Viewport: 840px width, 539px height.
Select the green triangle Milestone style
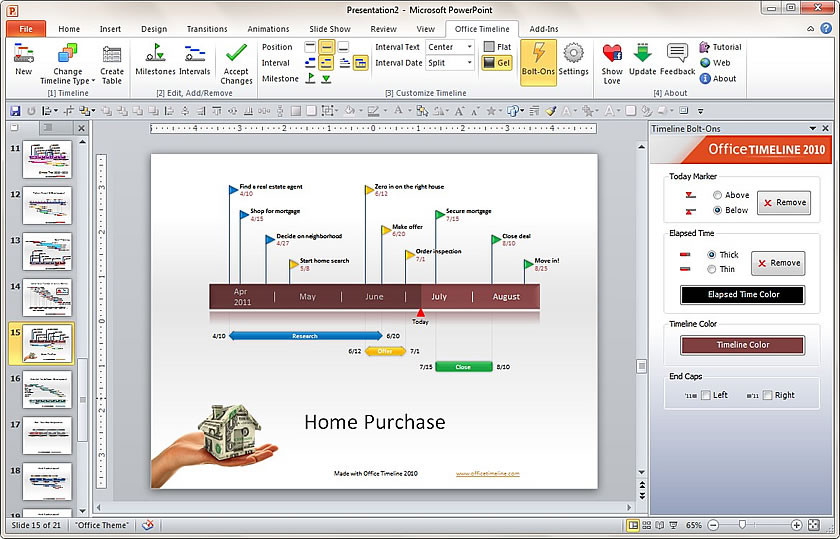326,79
